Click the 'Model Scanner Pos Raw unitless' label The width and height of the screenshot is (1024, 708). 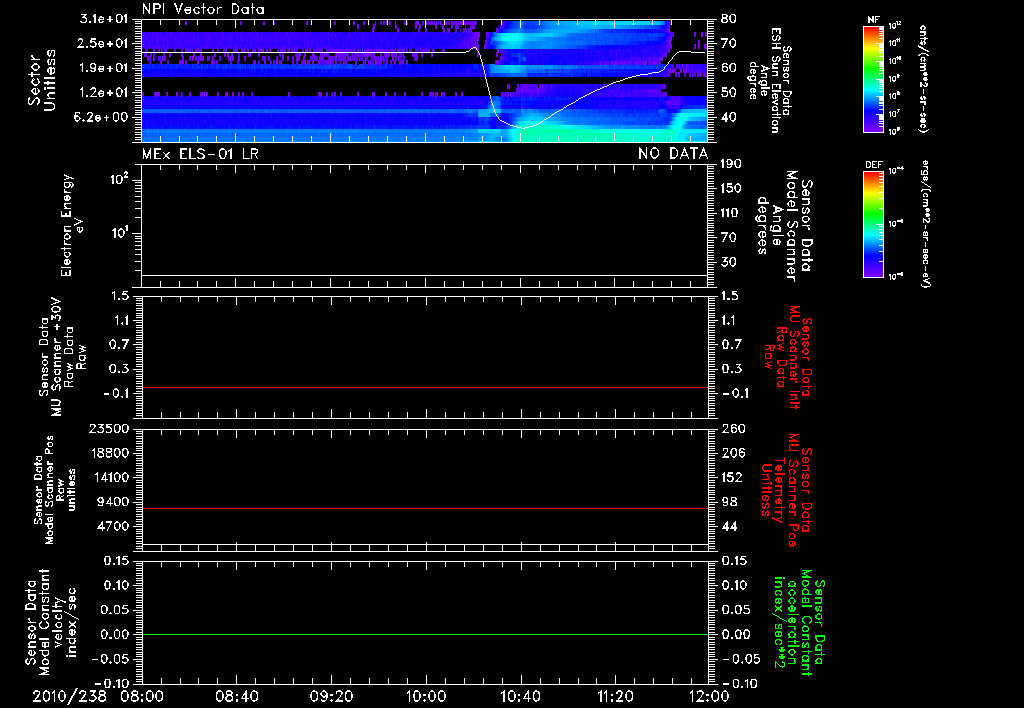(55, 490)
